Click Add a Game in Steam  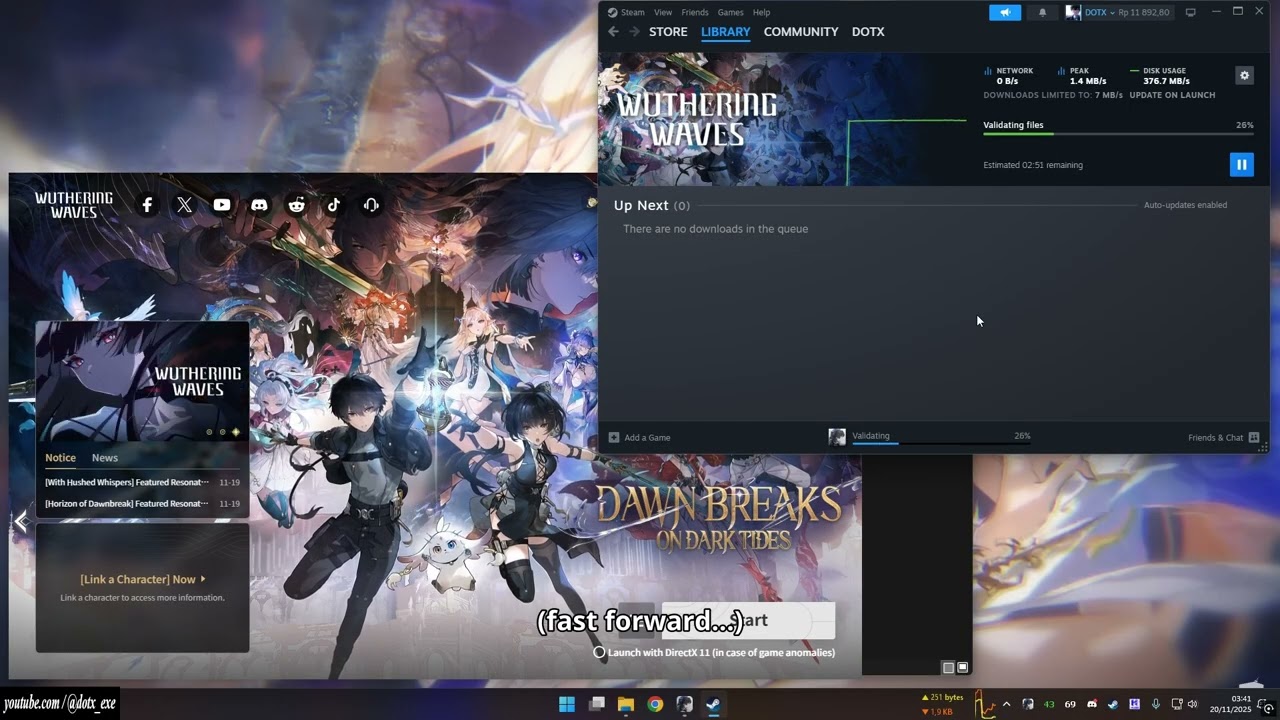640,437
